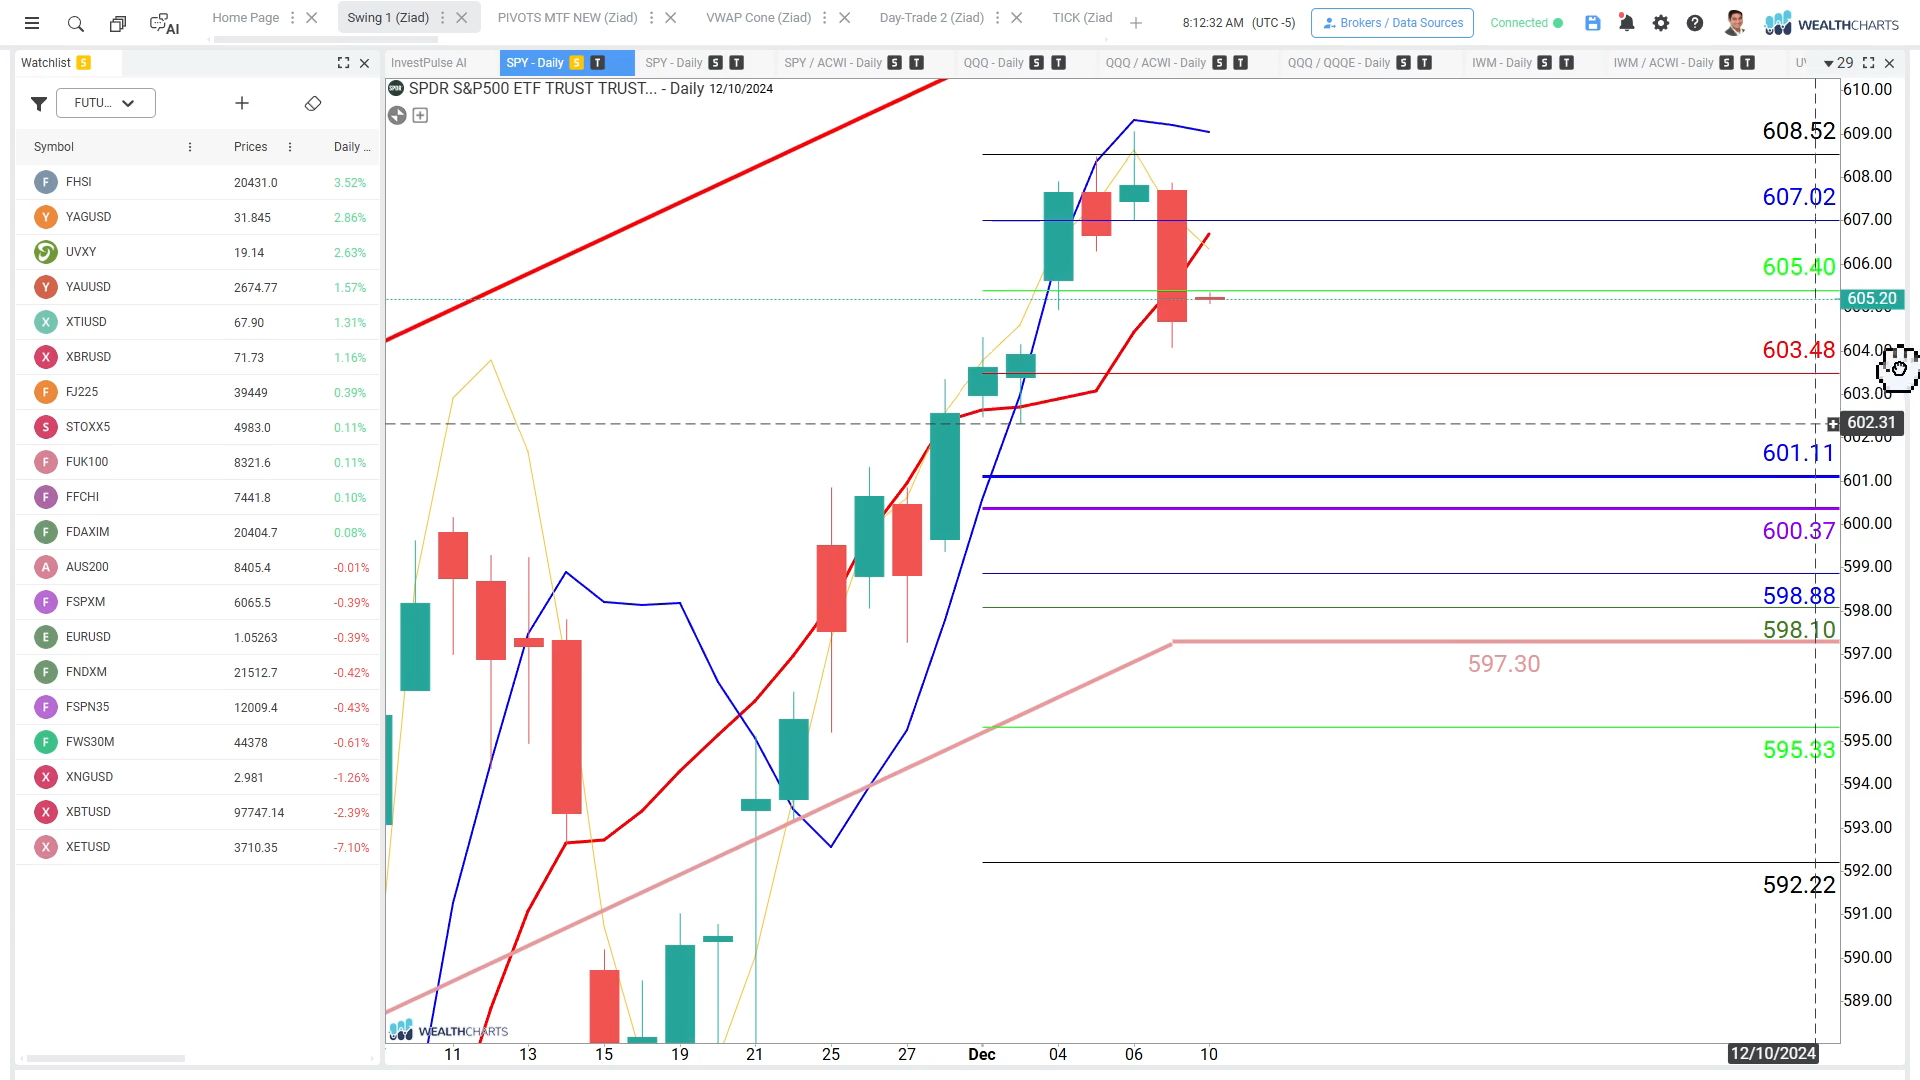Maximize the chart panel
Screen dimensions: 1920x1080
[x=1868, y=63]
